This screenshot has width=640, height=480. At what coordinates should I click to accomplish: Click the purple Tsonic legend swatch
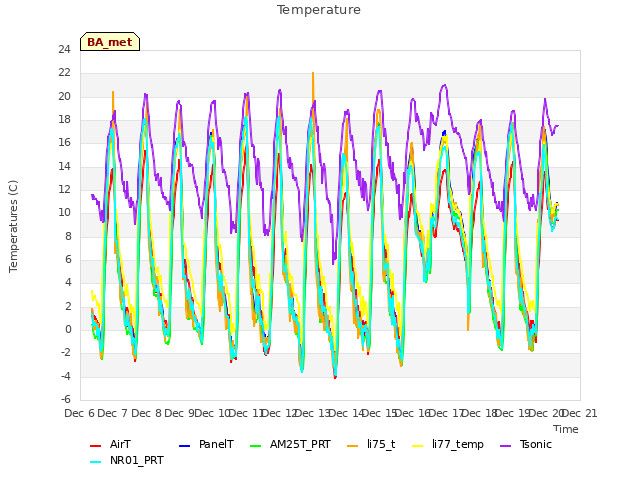(x=505, y=446)
